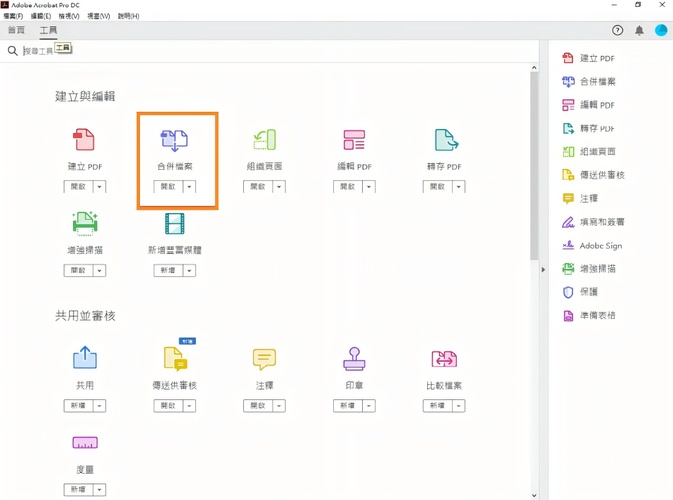Image resolution: width=673 pixels, height=500 pixels.
Task: Click the scroll down arrow of tools list
Action: click(x=534, y=495)
